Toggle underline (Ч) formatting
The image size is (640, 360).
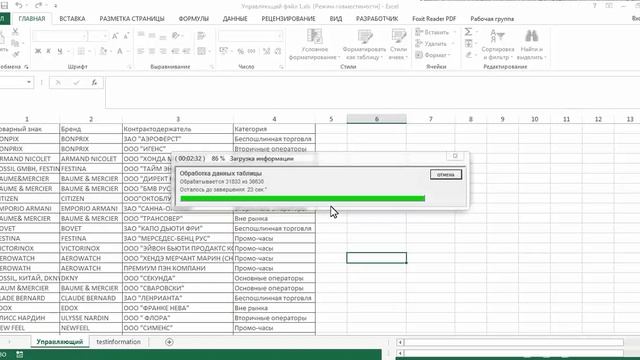point(60,51)
